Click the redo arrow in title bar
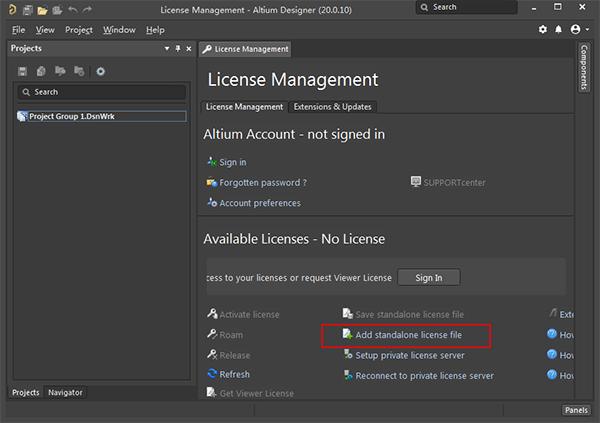 coord(87,10)
